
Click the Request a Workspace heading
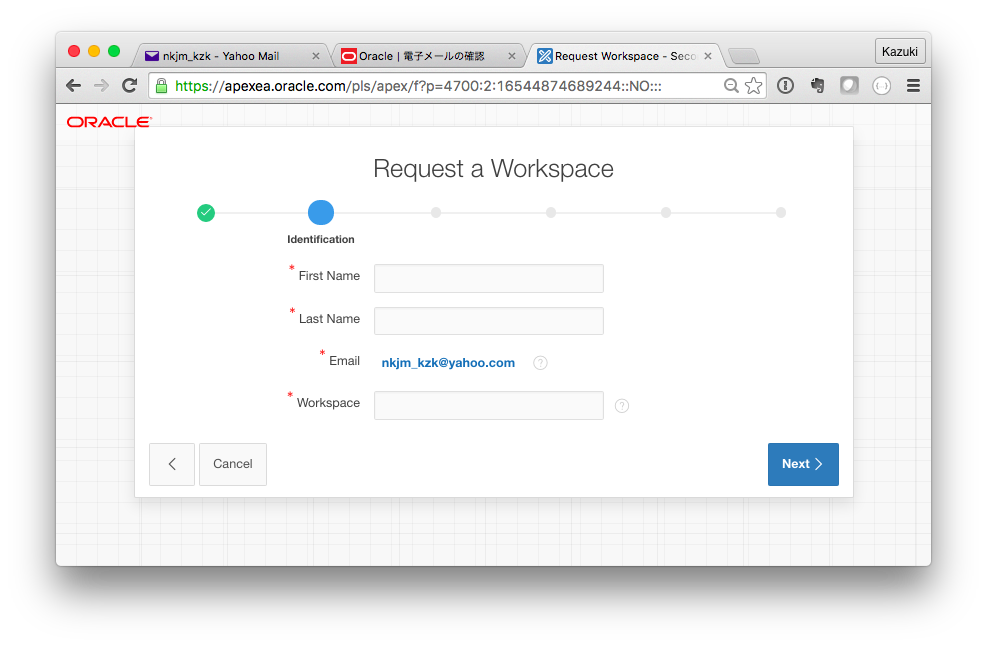point(494,169)
